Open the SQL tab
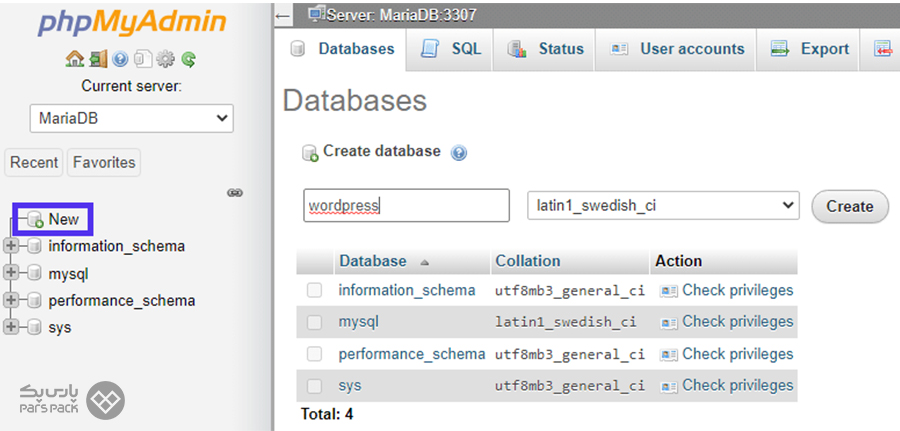The width and height of the screenshot is (900, 431). [451, 49]
